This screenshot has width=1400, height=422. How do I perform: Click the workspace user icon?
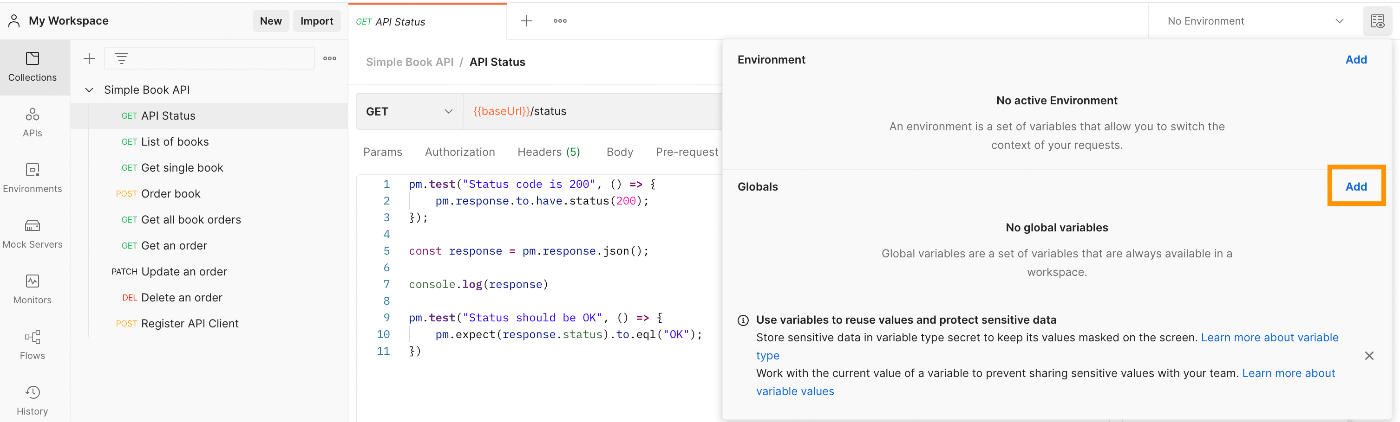[x=14, y=20]
